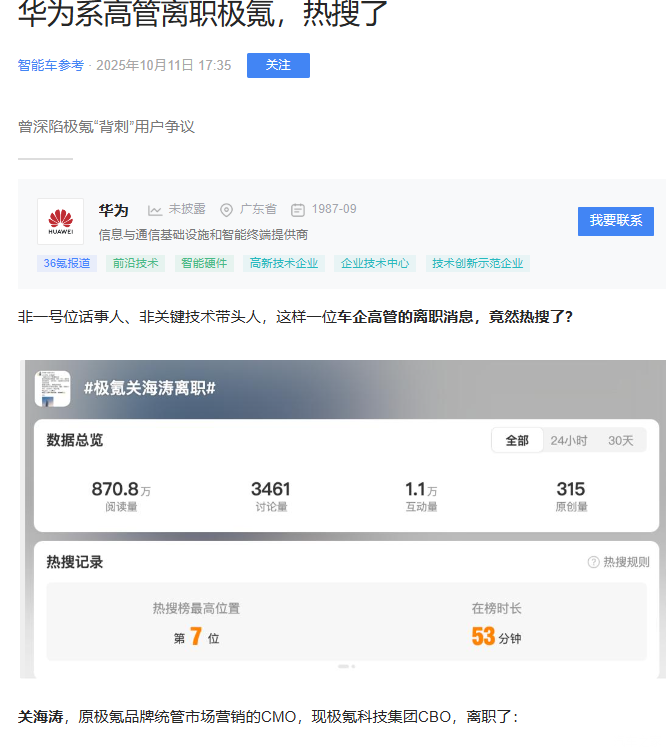Click the question mark icon by 热搜规则
Screen dimensions: 666x752
[x=594, y=562]
